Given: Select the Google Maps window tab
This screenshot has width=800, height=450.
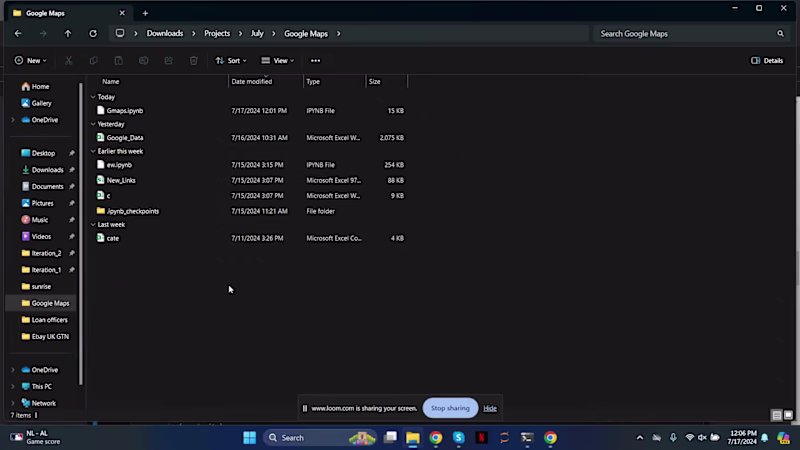Looking at the screenshot, I should (x=67, y=13).
